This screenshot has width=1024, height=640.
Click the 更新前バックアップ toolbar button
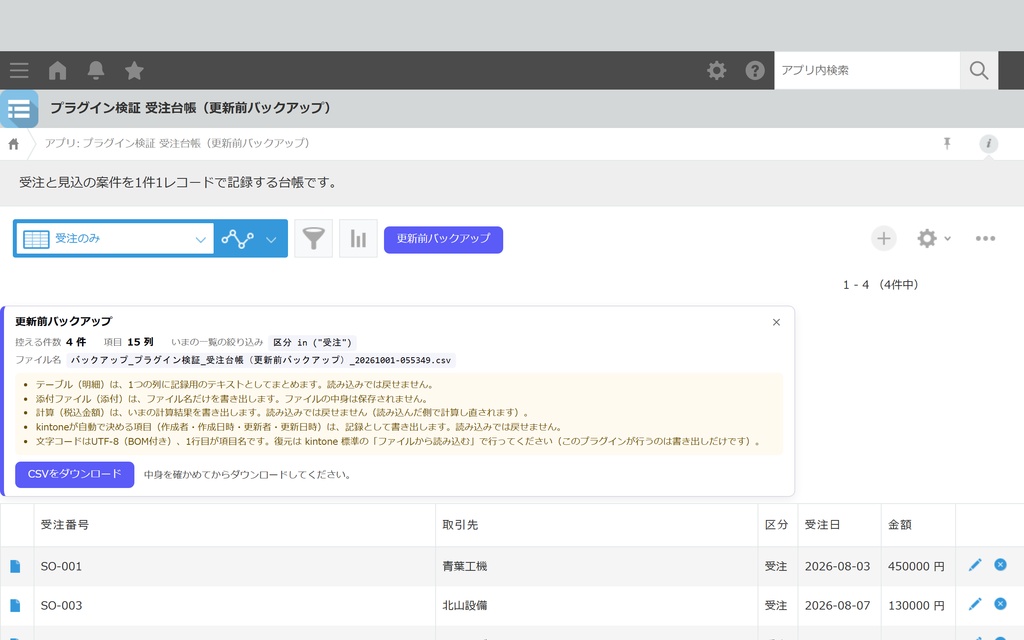coord(443,240)
